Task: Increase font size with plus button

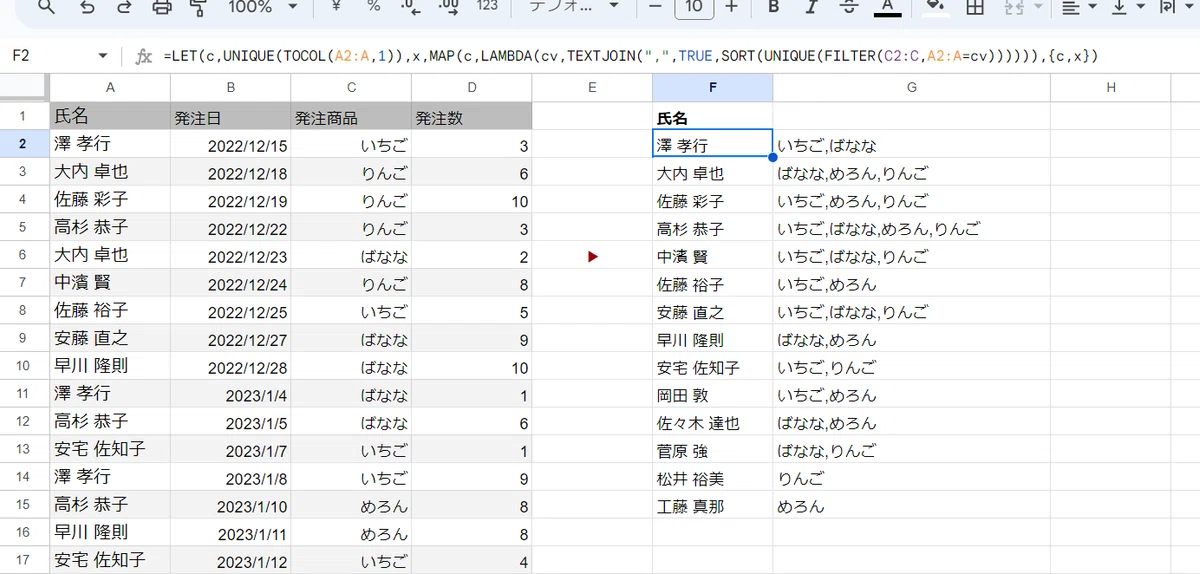Action: 732,6
